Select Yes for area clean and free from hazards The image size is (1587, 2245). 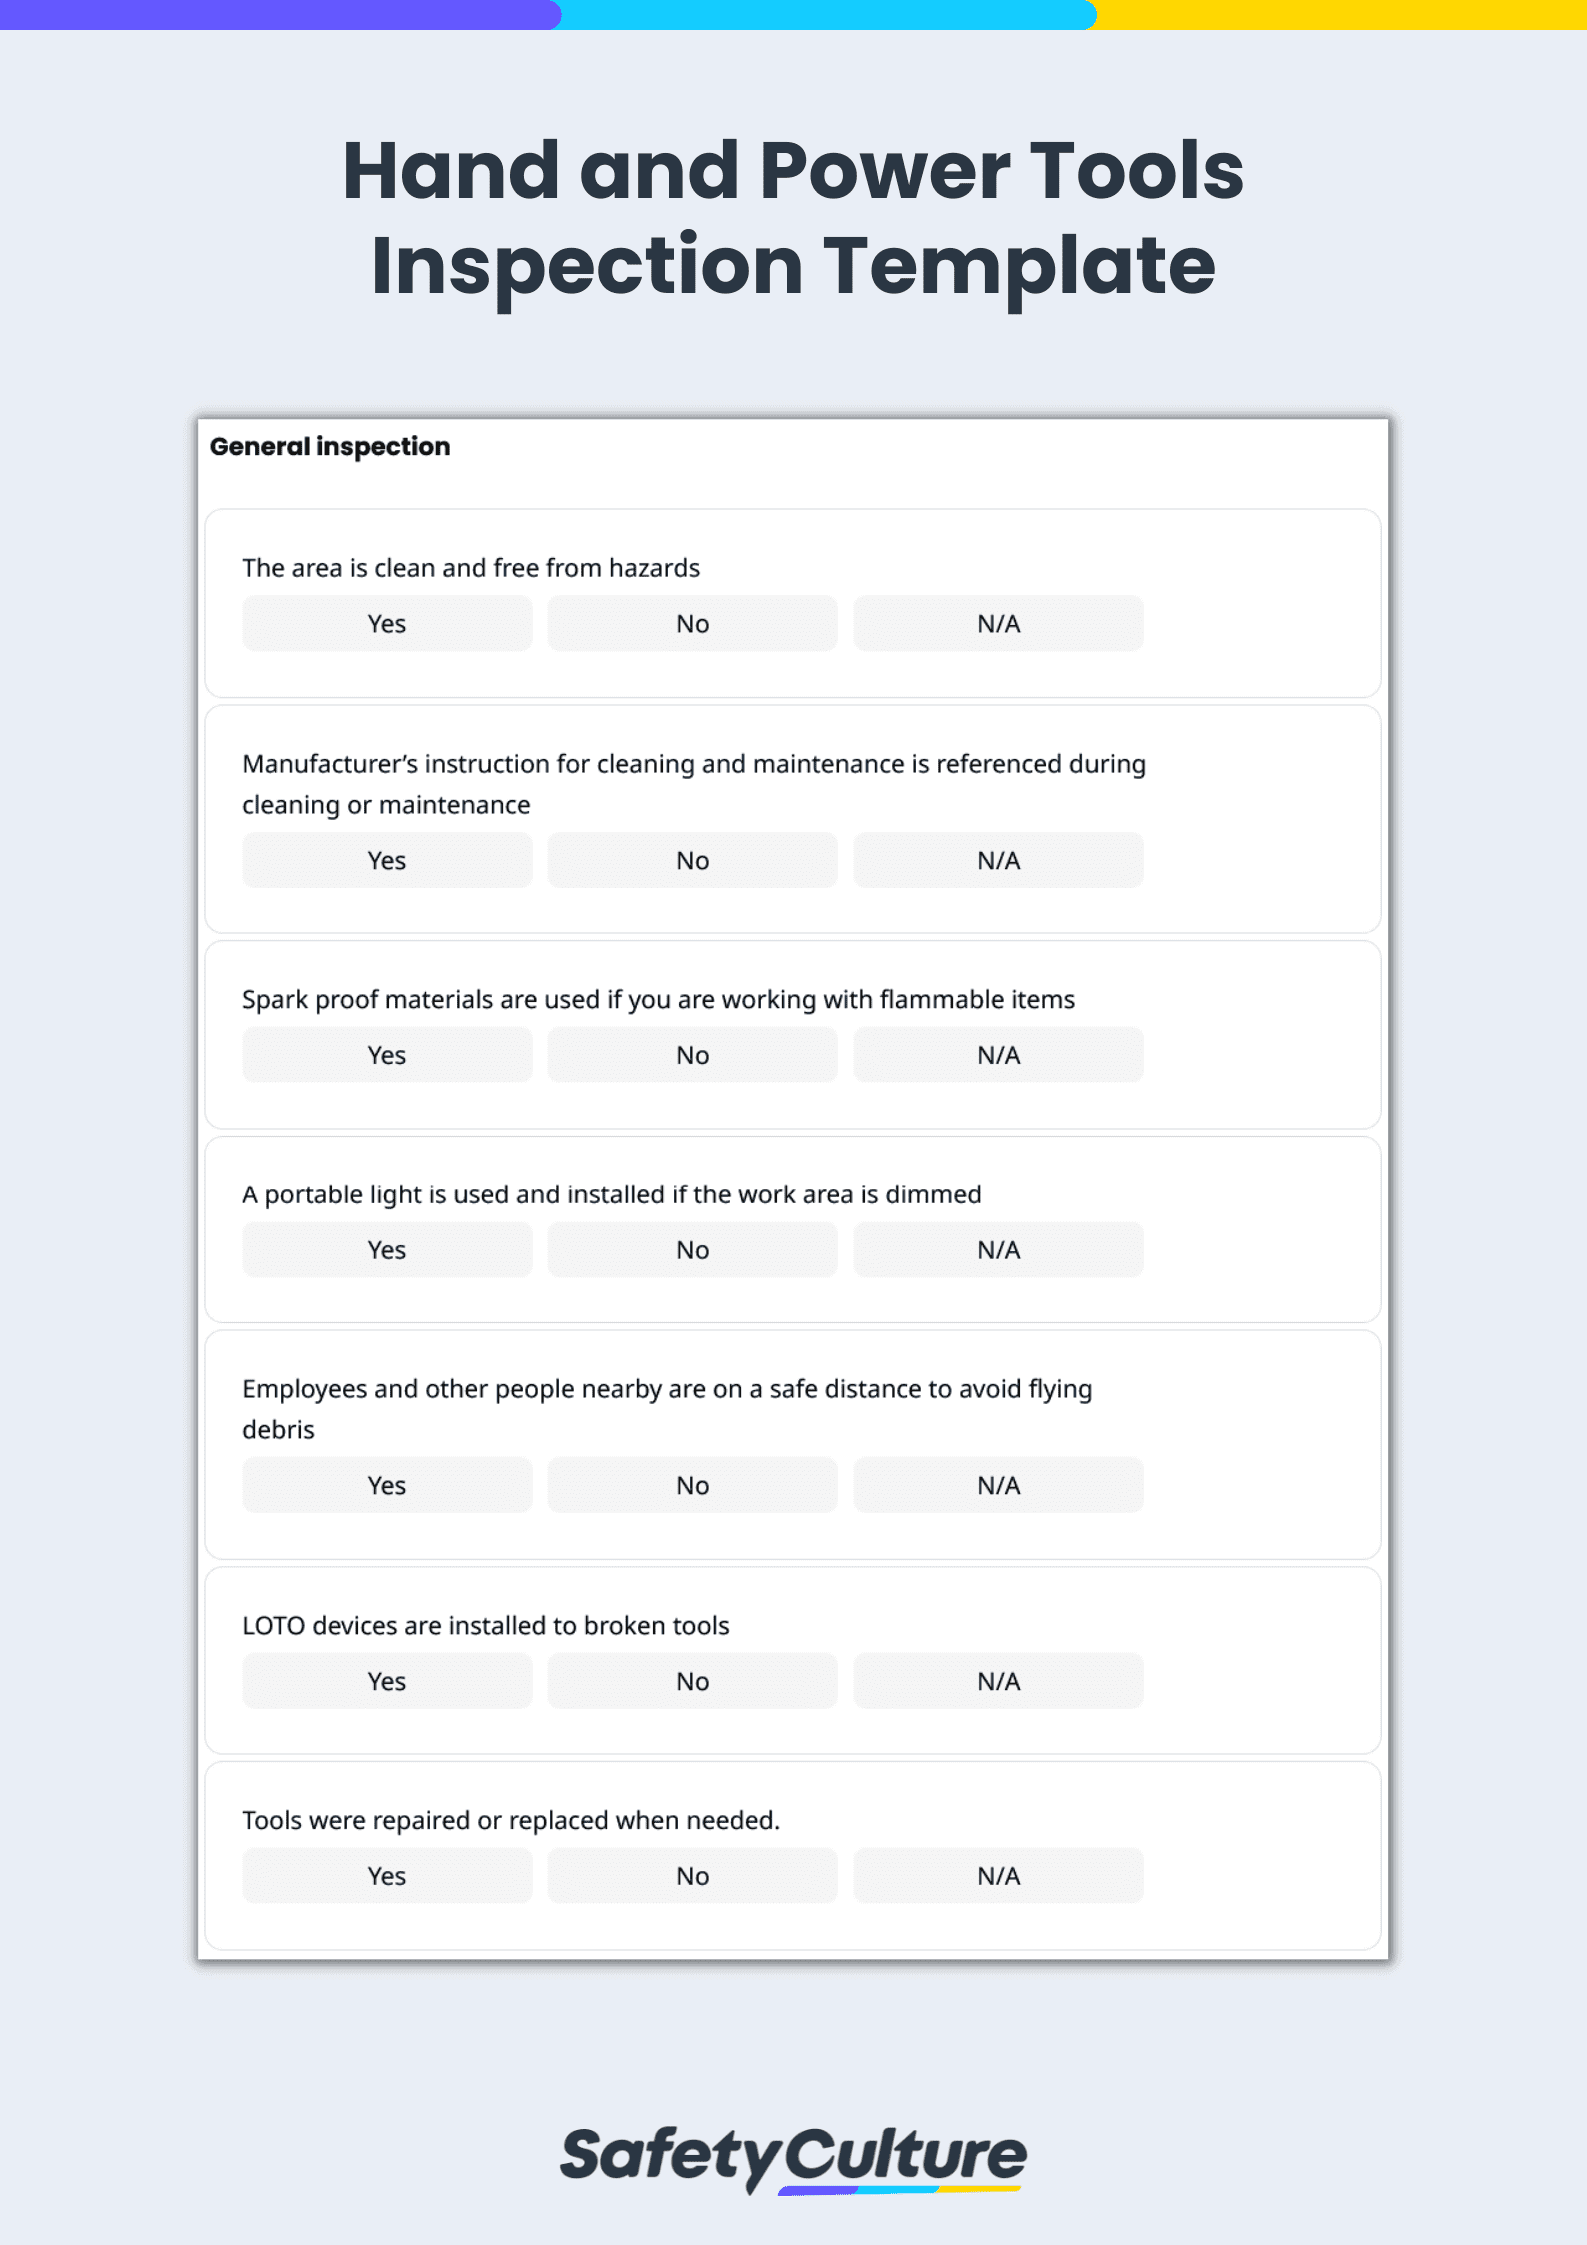click(387, 624)
